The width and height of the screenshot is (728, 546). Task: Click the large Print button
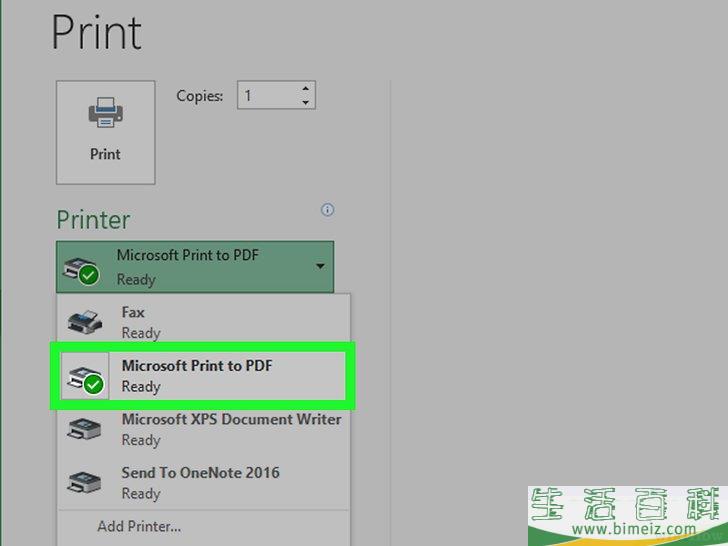105,132
